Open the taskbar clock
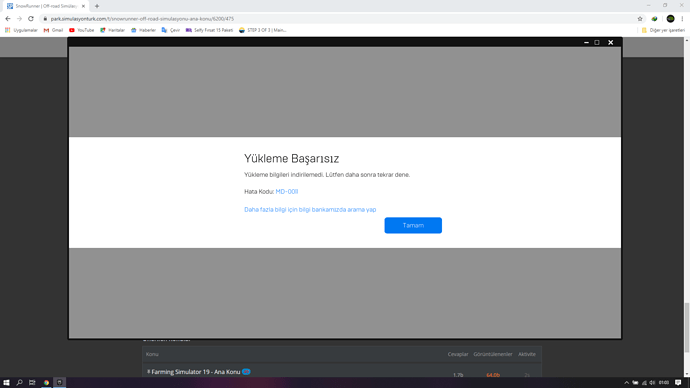This screenshot has width=690, height=388. 664,383
